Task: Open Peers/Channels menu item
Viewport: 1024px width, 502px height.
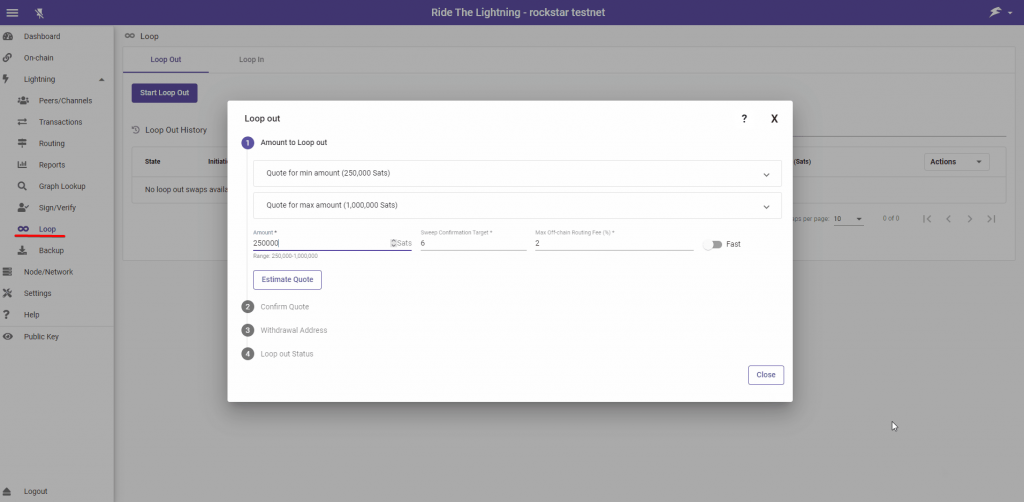Action: 65,101
